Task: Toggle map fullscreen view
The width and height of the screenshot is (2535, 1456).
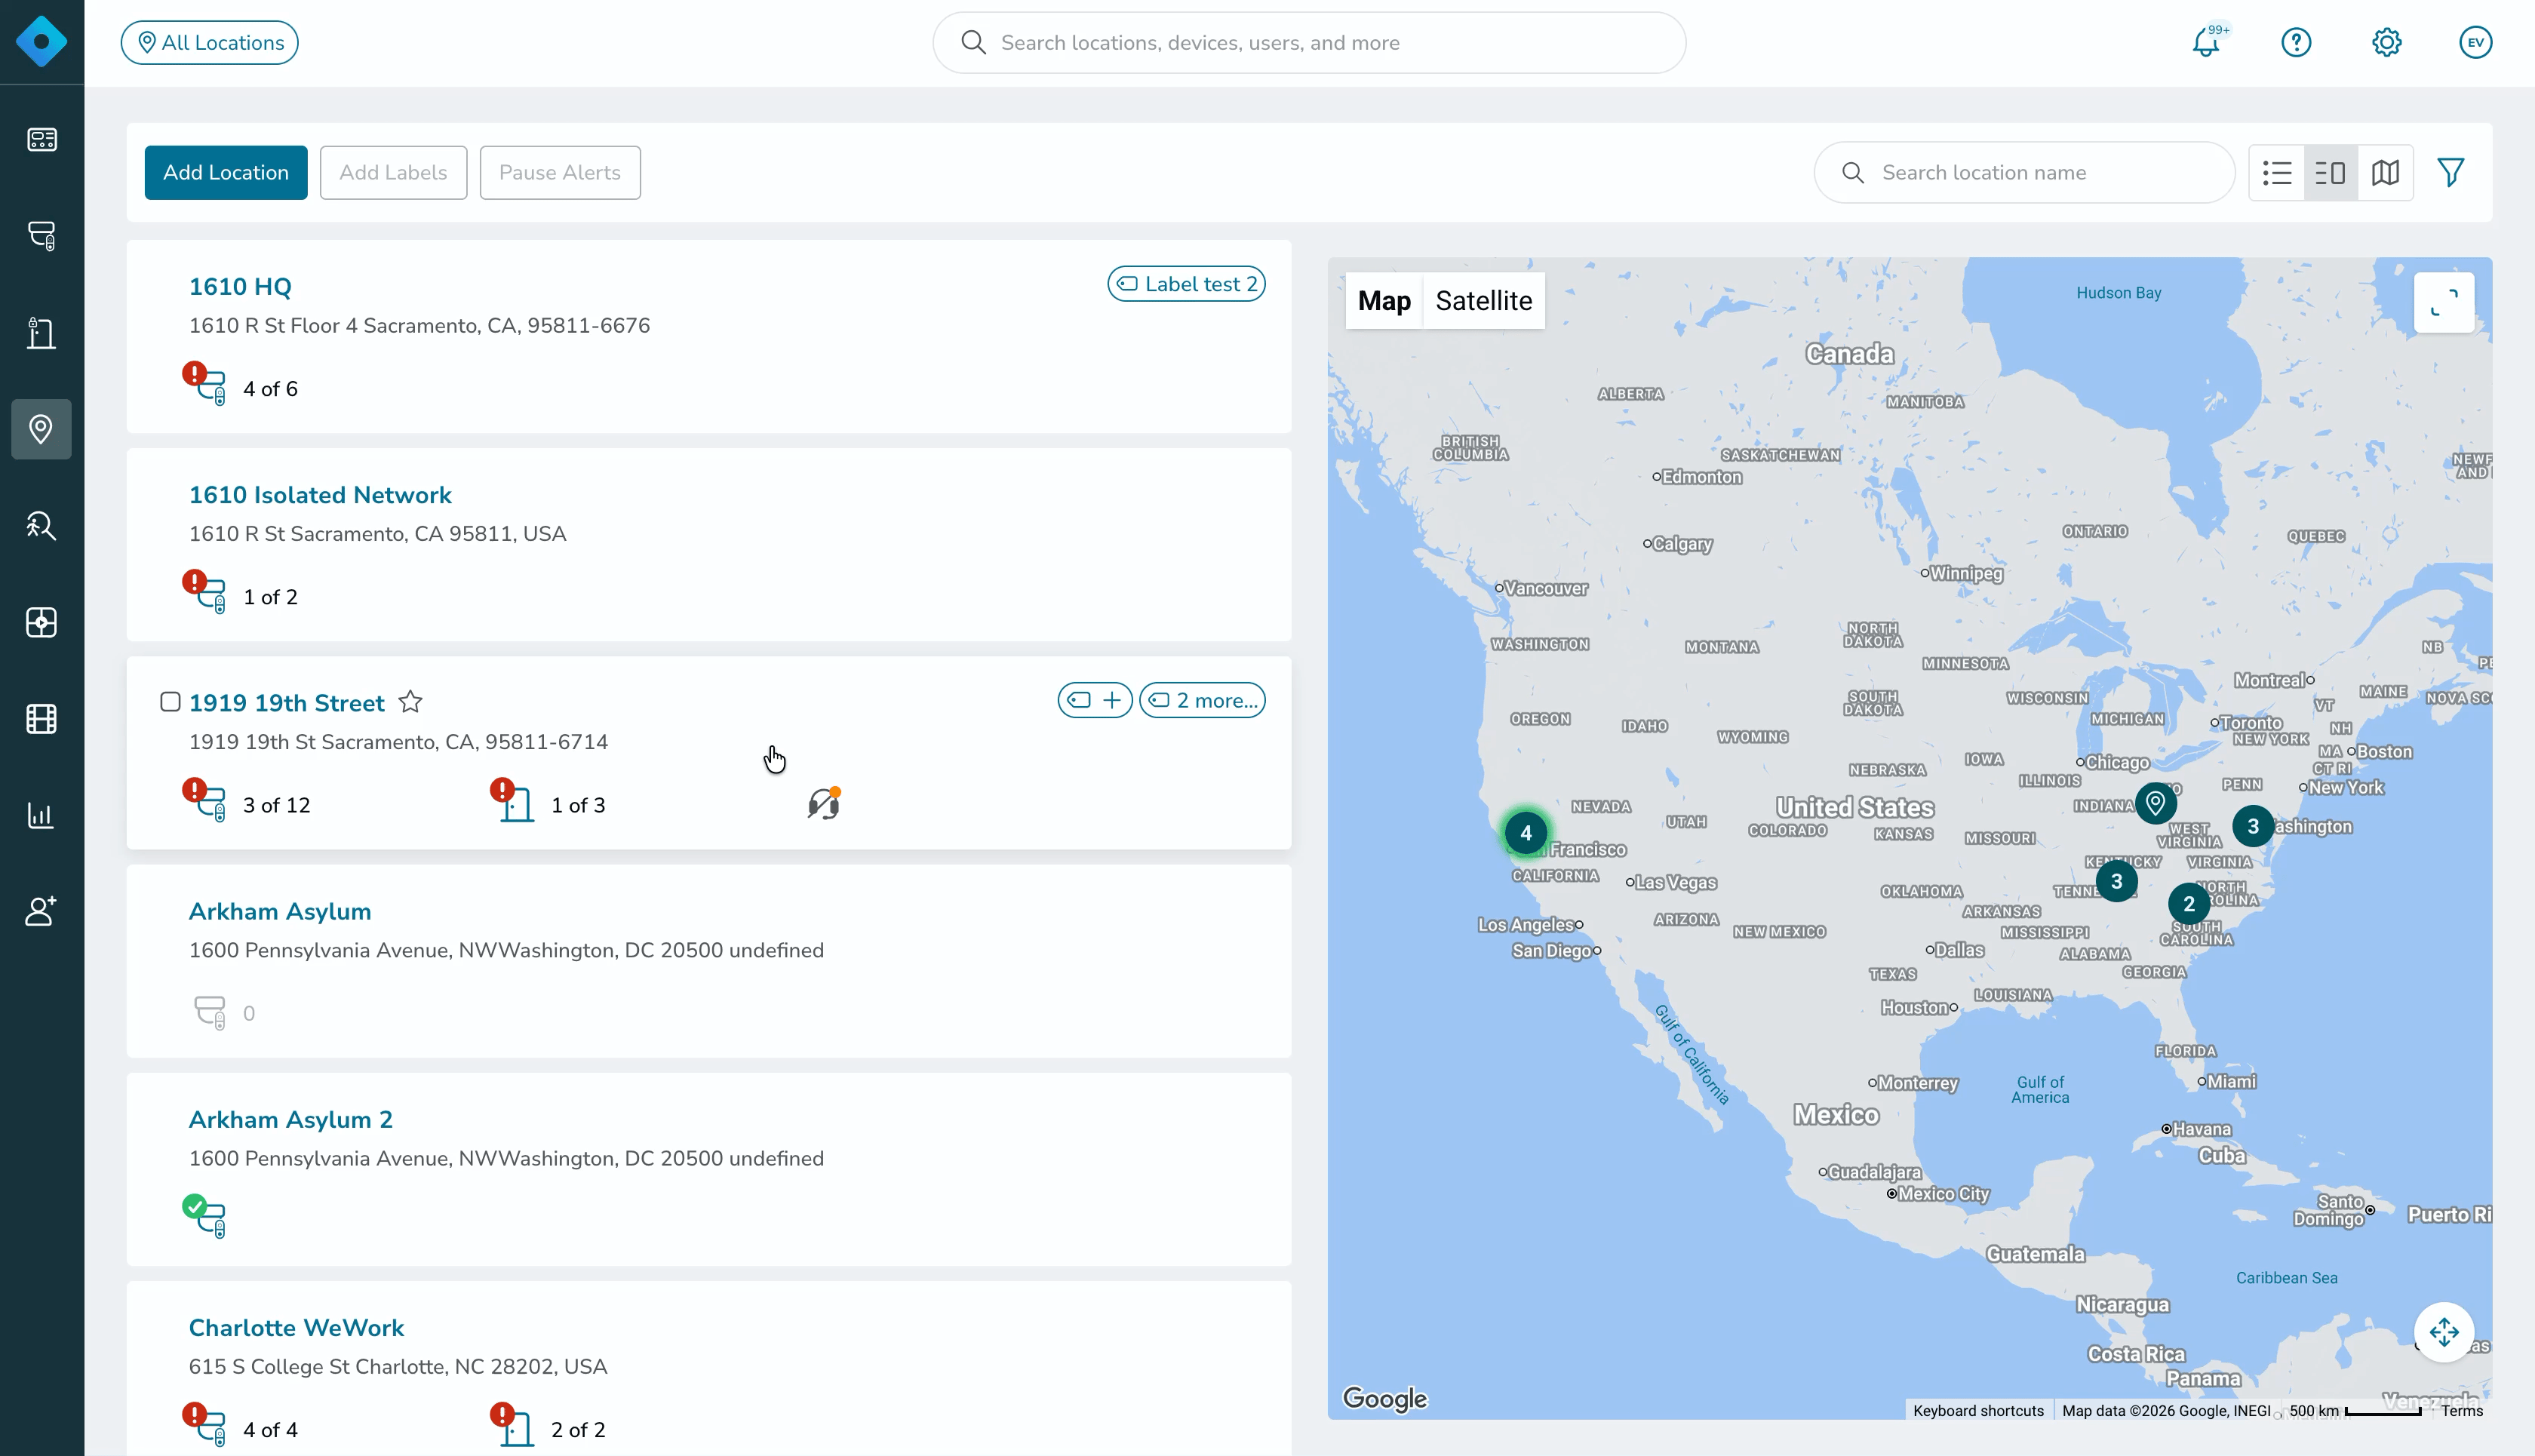Action: (2443, 302)
